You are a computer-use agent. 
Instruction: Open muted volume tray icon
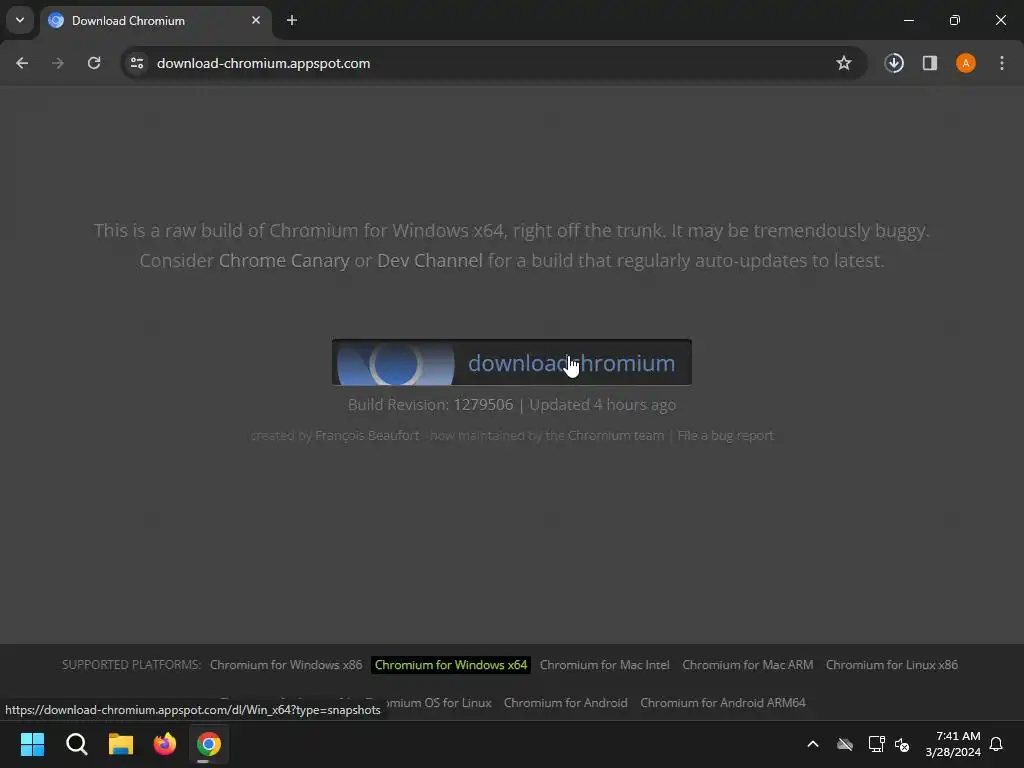click(x=903, y=744)
